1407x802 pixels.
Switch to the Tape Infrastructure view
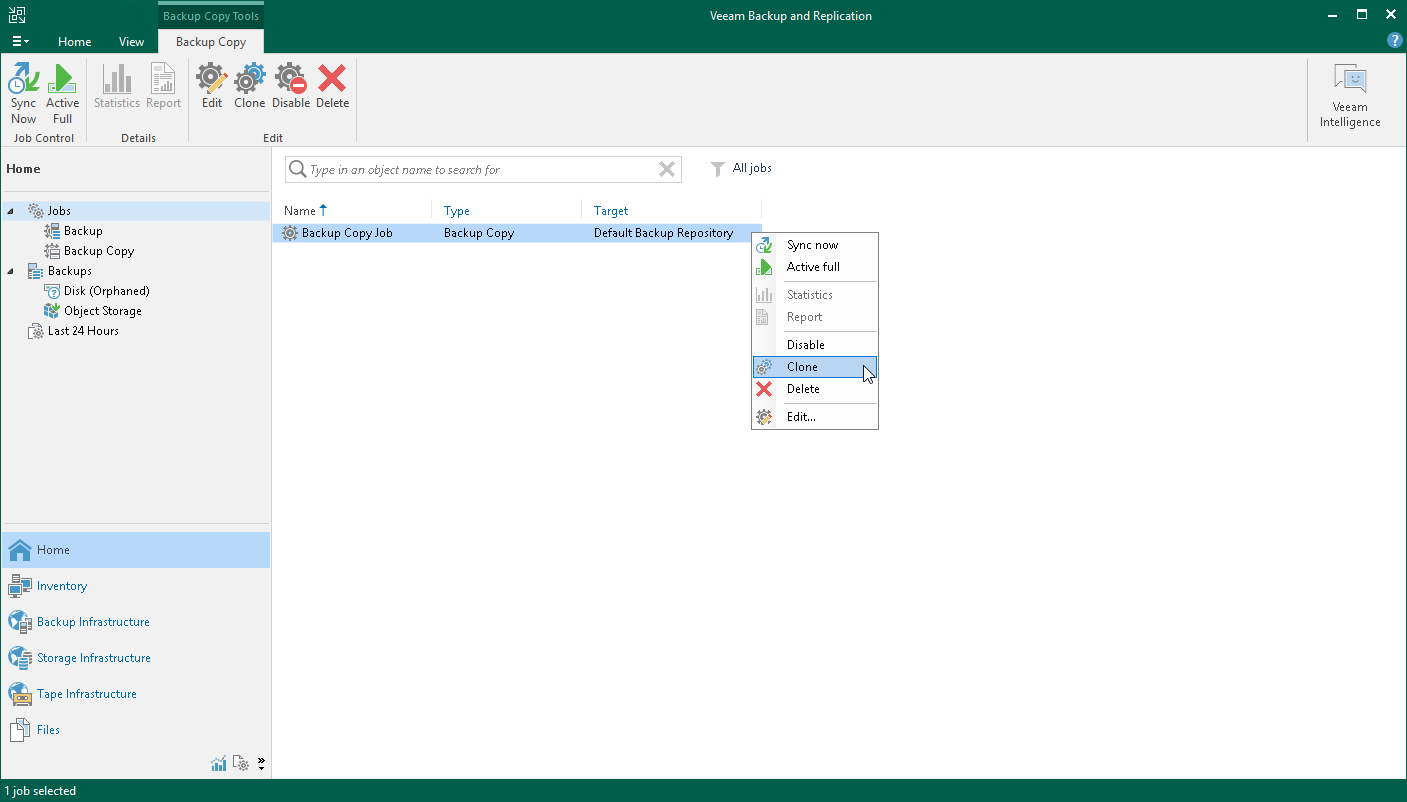87,693
